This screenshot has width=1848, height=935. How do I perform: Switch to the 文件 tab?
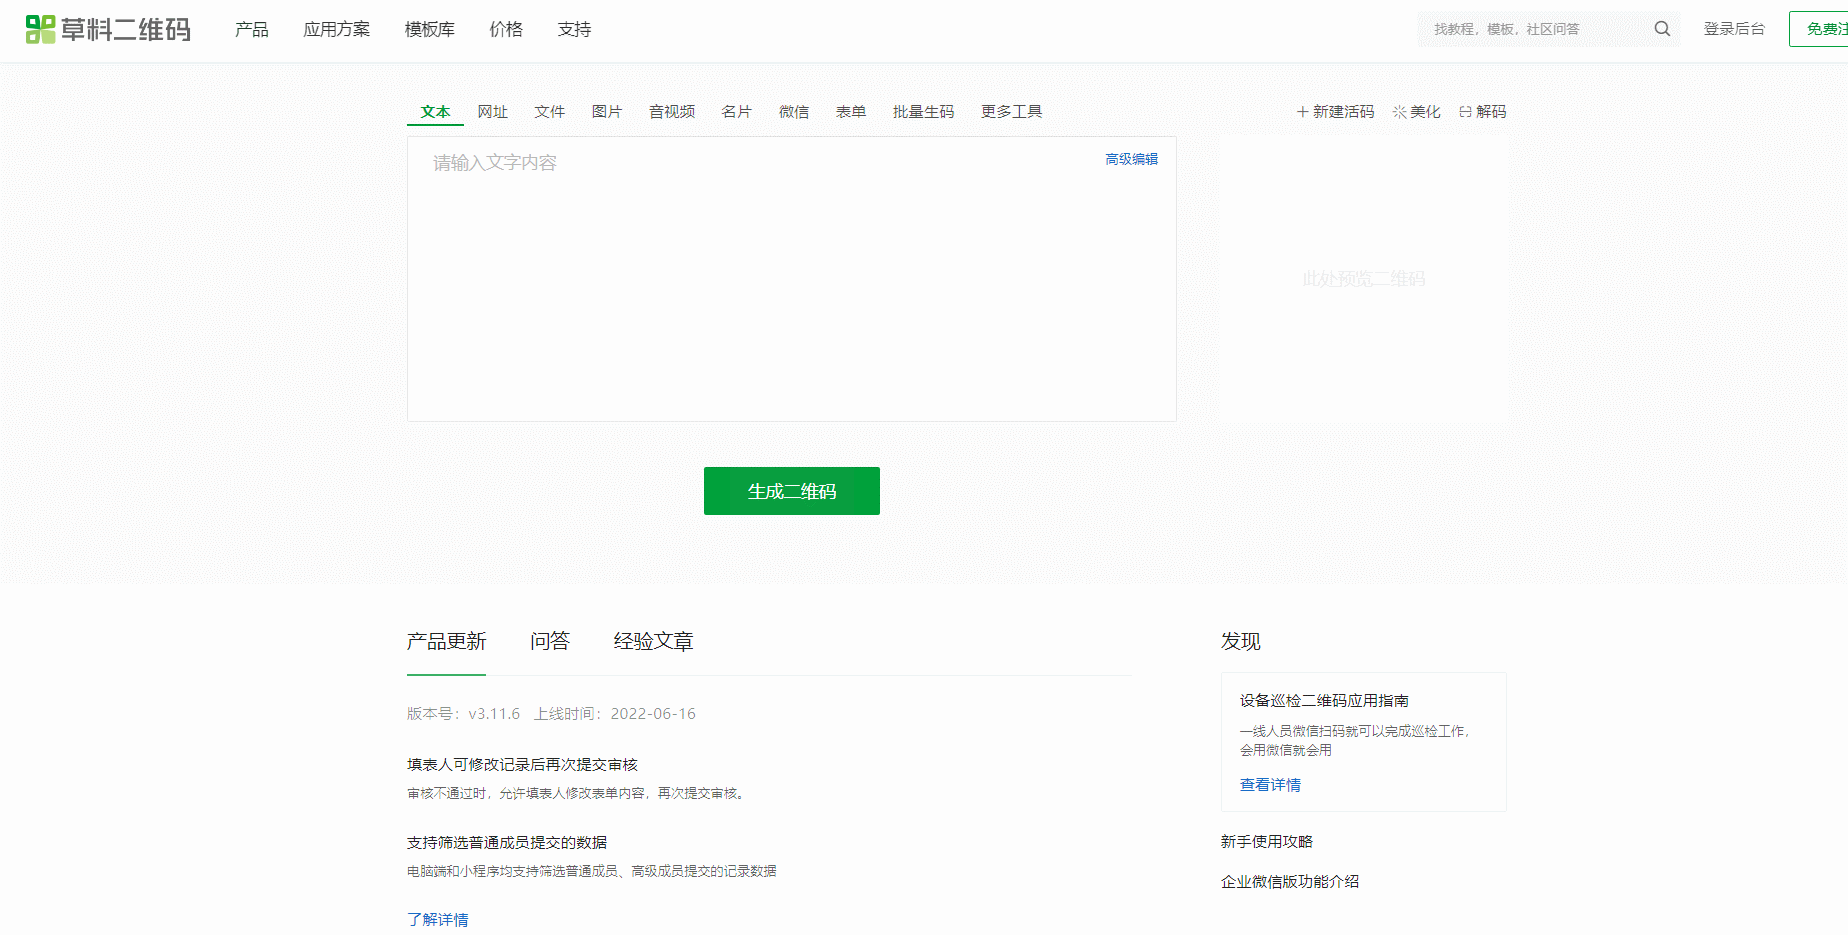tap(549, 112)
